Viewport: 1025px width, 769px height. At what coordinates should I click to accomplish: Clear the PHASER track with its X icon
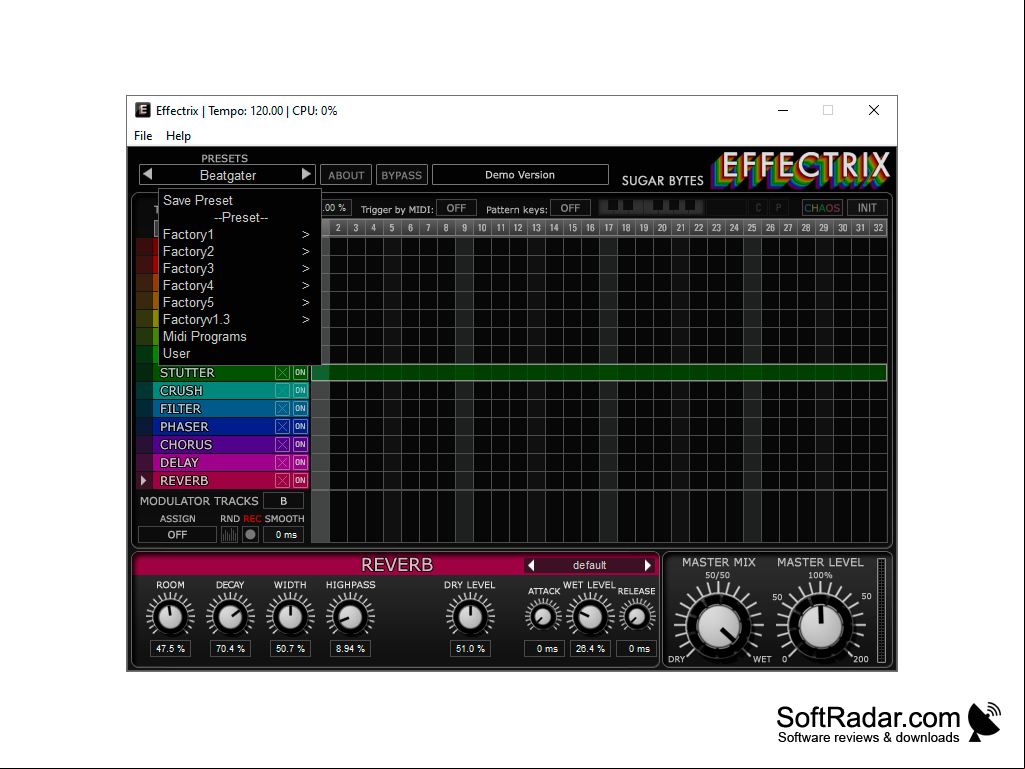pos(282,426)
